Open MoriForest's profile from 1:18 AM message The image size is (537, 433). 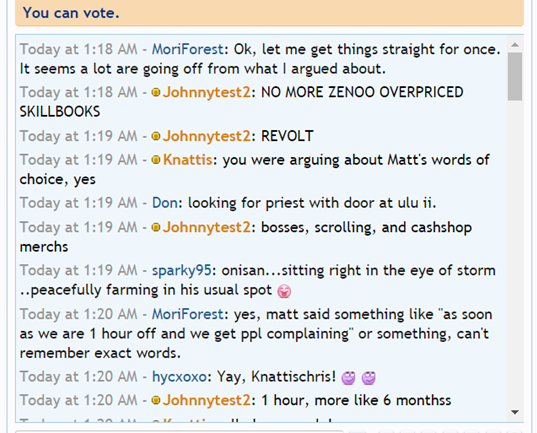[188, 49]
